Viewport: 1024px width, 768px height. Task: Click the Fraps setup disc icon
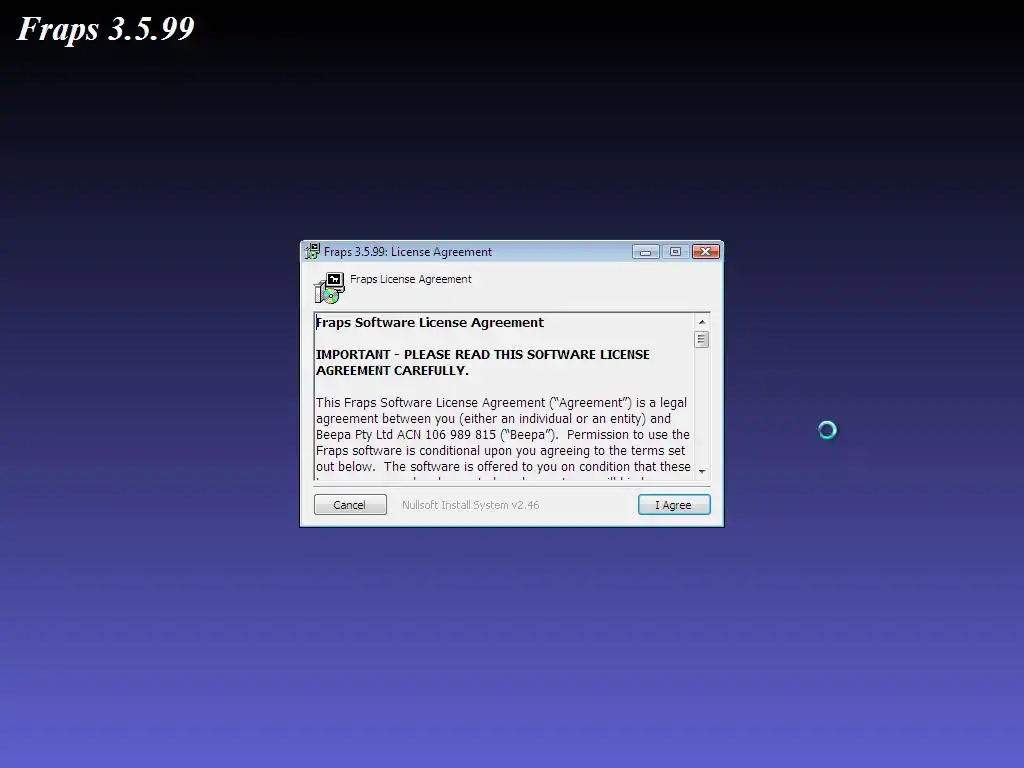(329, 288)
